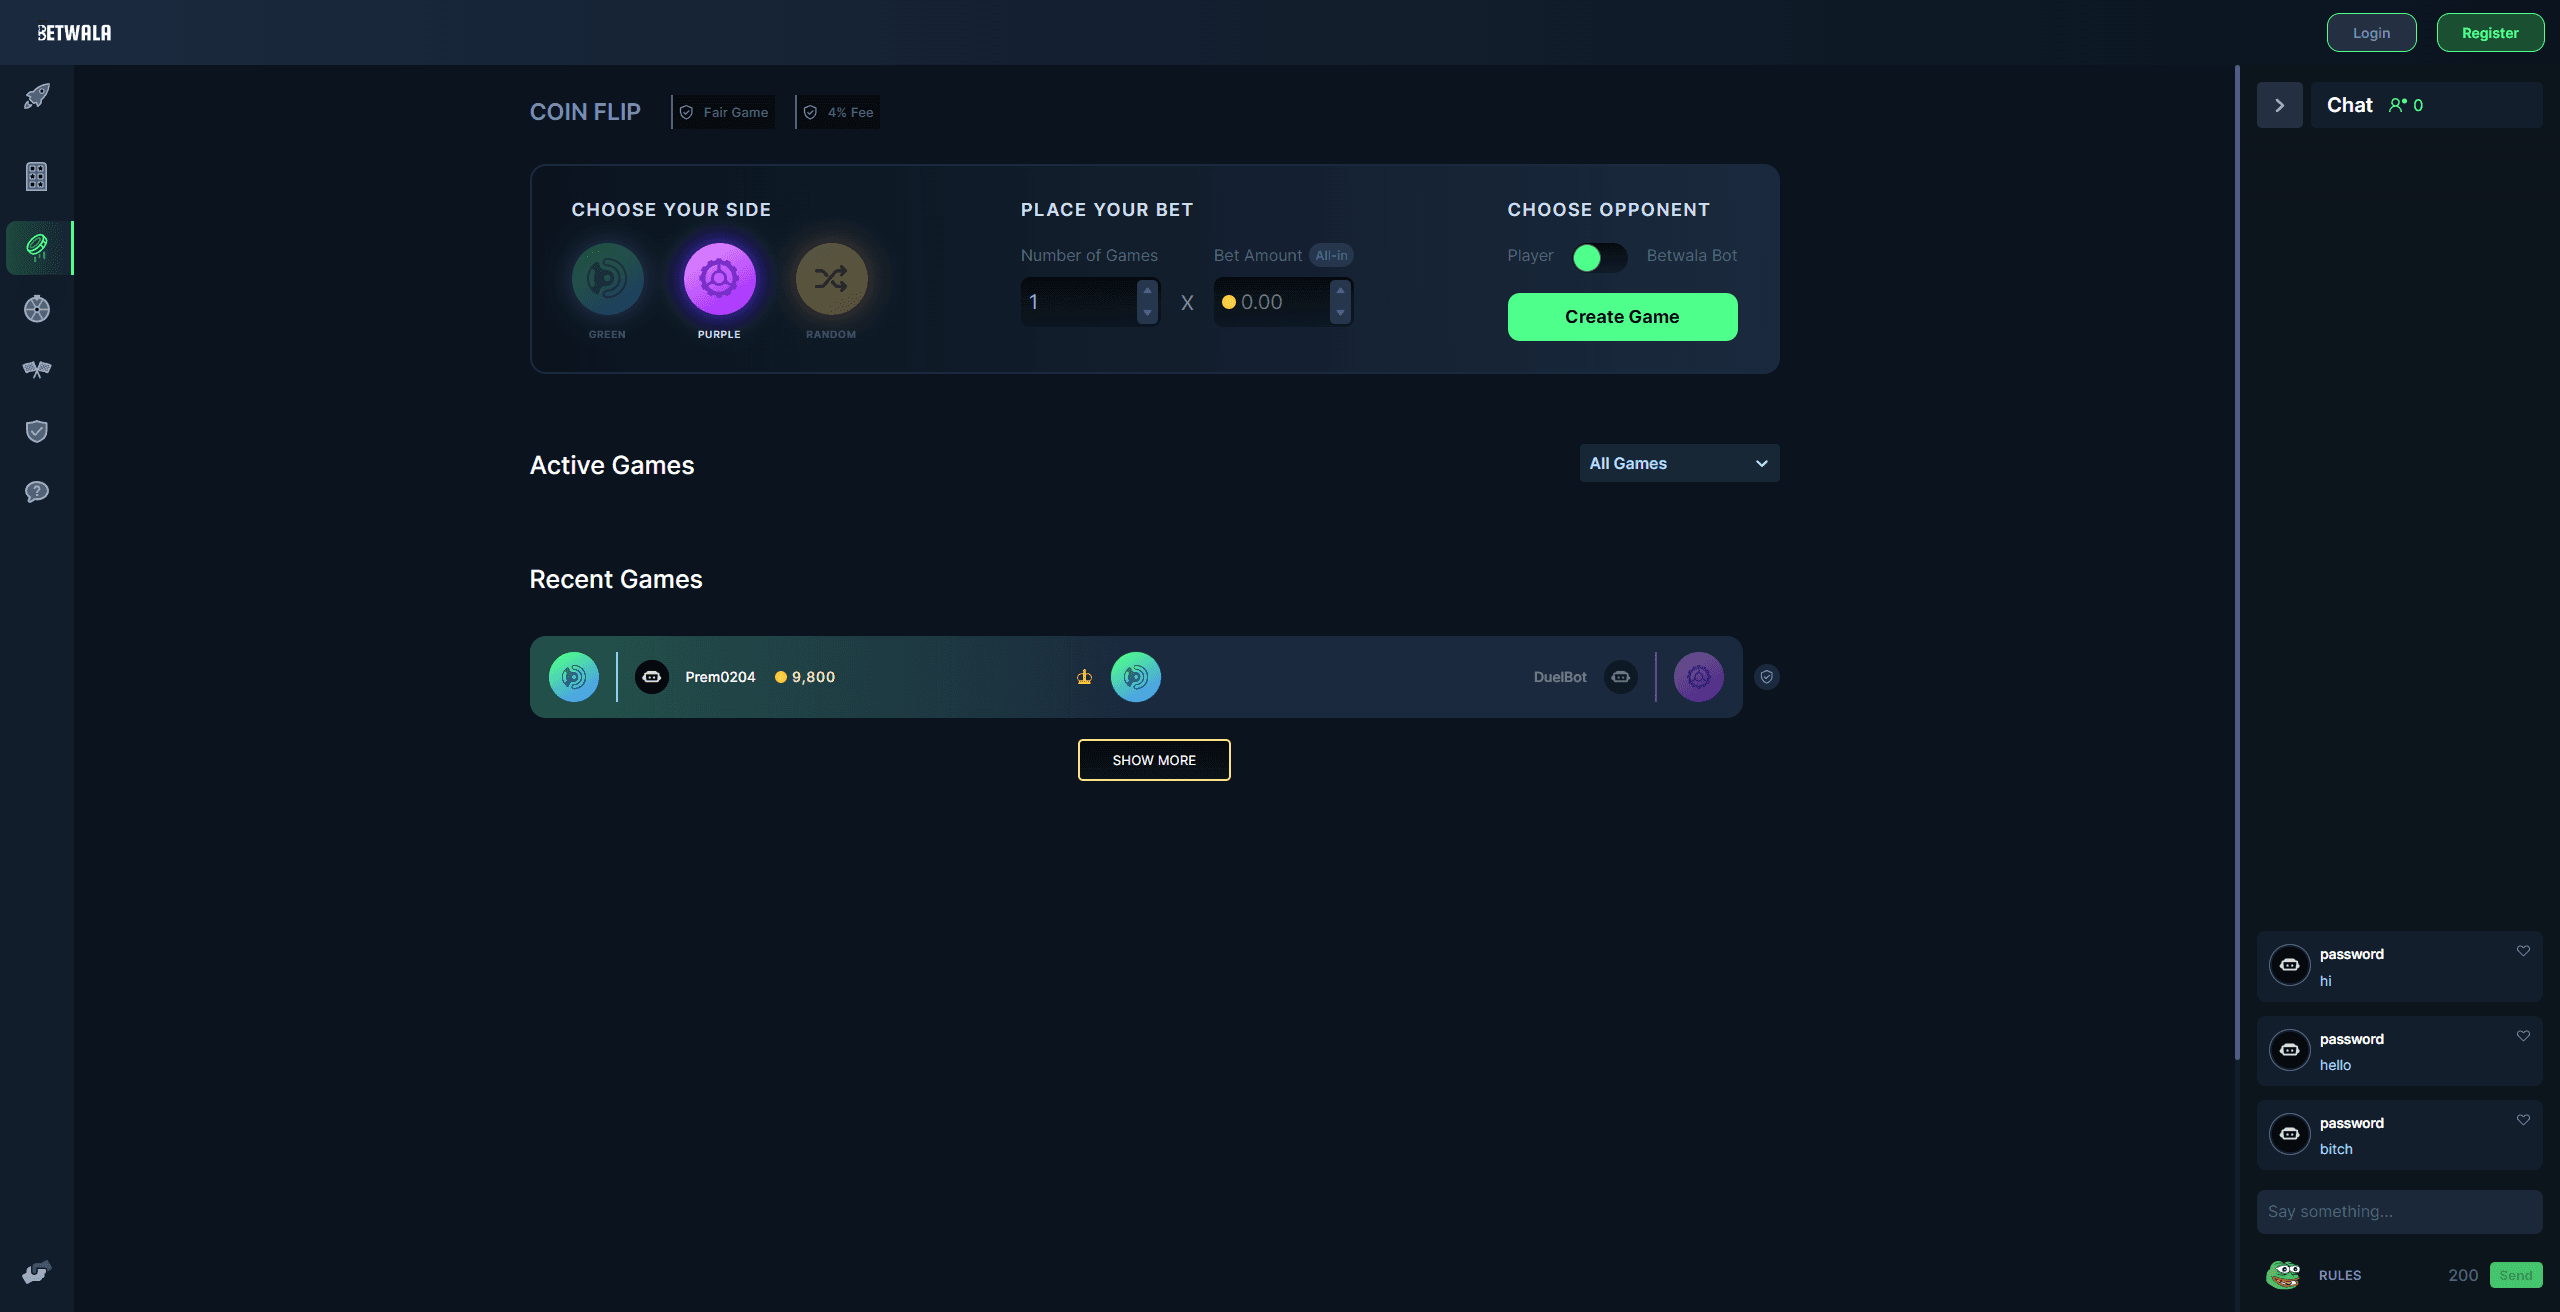Increase Number of Games with up arrow
The width and height of the screenshot is (2560, 1312).
1147,290
